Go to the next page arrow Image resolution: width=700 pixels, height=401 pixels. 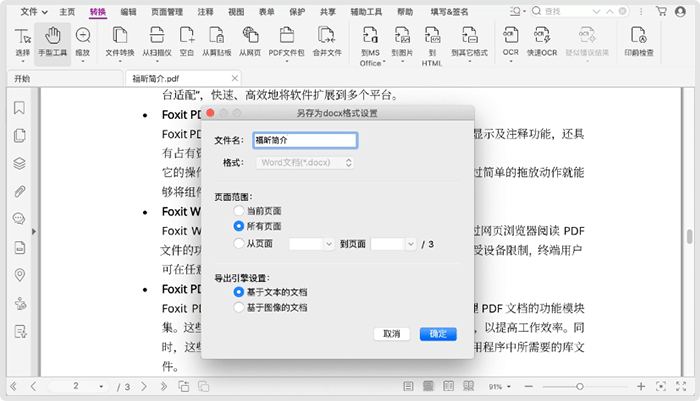pos(144,386)
